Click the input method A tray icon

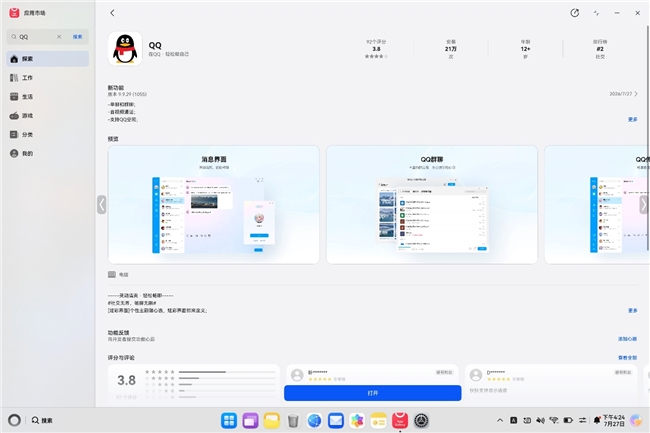pos(513,420)
